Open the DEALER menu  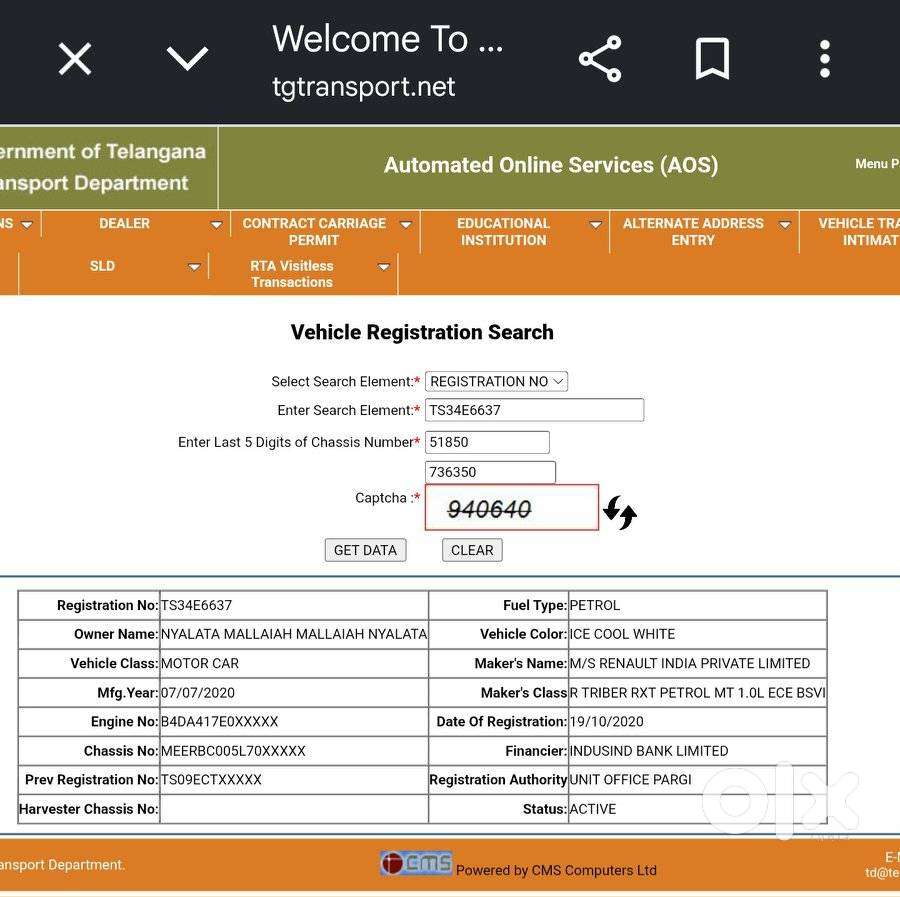125,223
